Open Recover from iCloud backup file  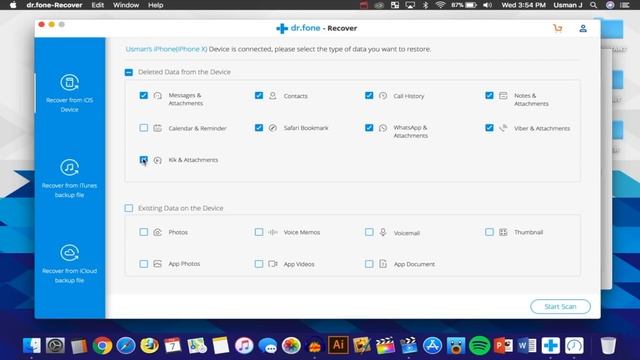point(69,264)
